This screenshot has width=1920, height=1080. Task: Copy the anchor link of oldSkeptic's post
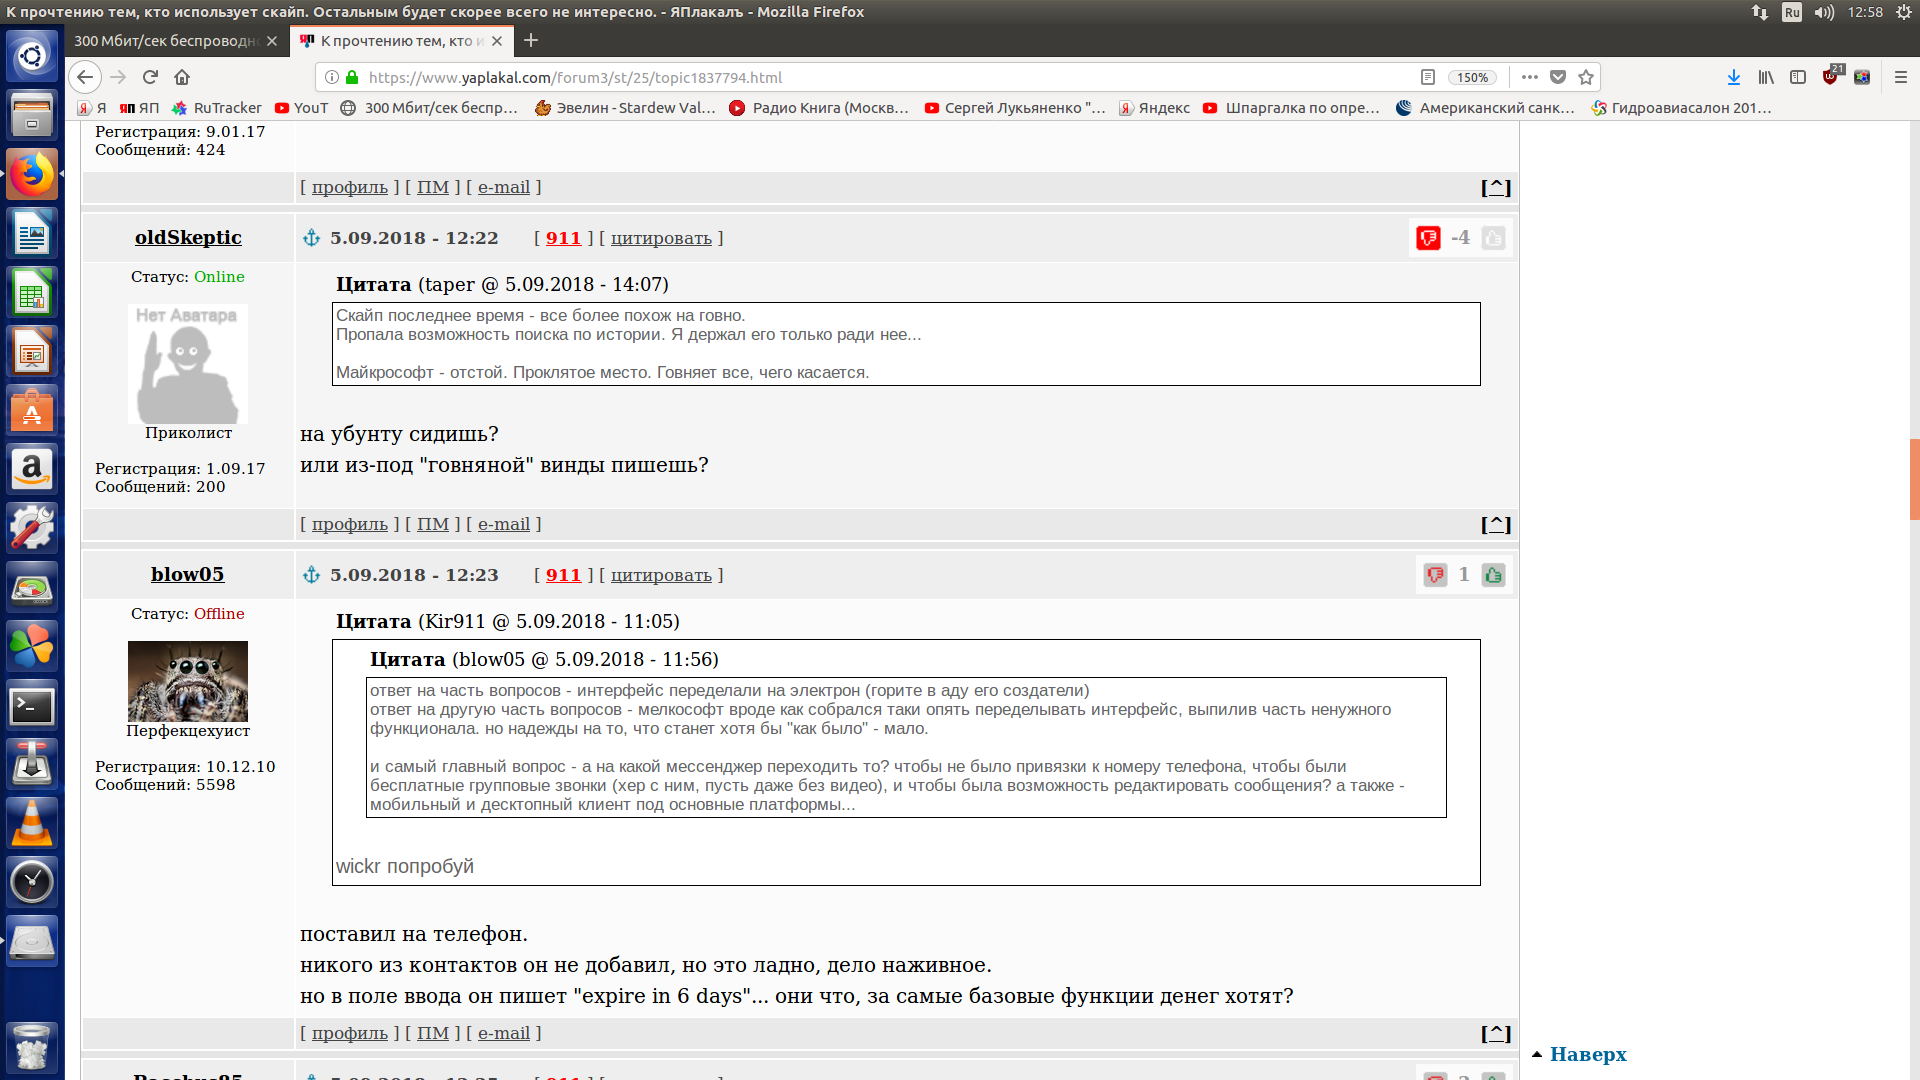(x=311, y=238)
